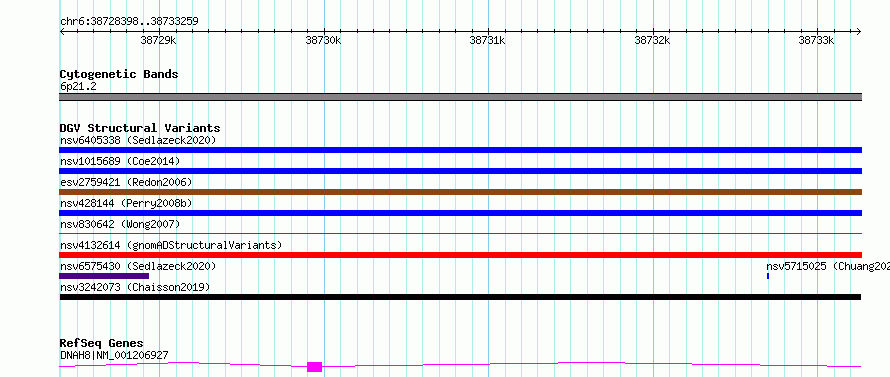The image size is (890, 377).
Task: Click the 6p21.2 band label
Action: point(78,87)
